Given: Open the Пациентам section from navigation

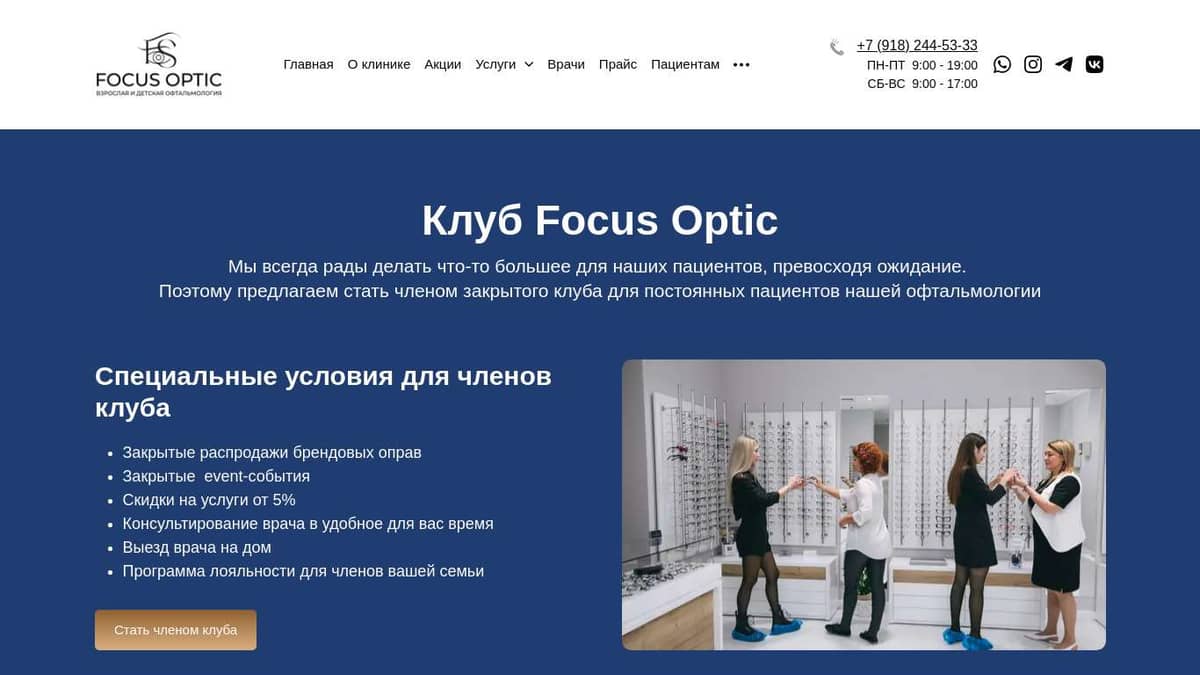Looking at the screenshot, I should (x=685, y=64).
